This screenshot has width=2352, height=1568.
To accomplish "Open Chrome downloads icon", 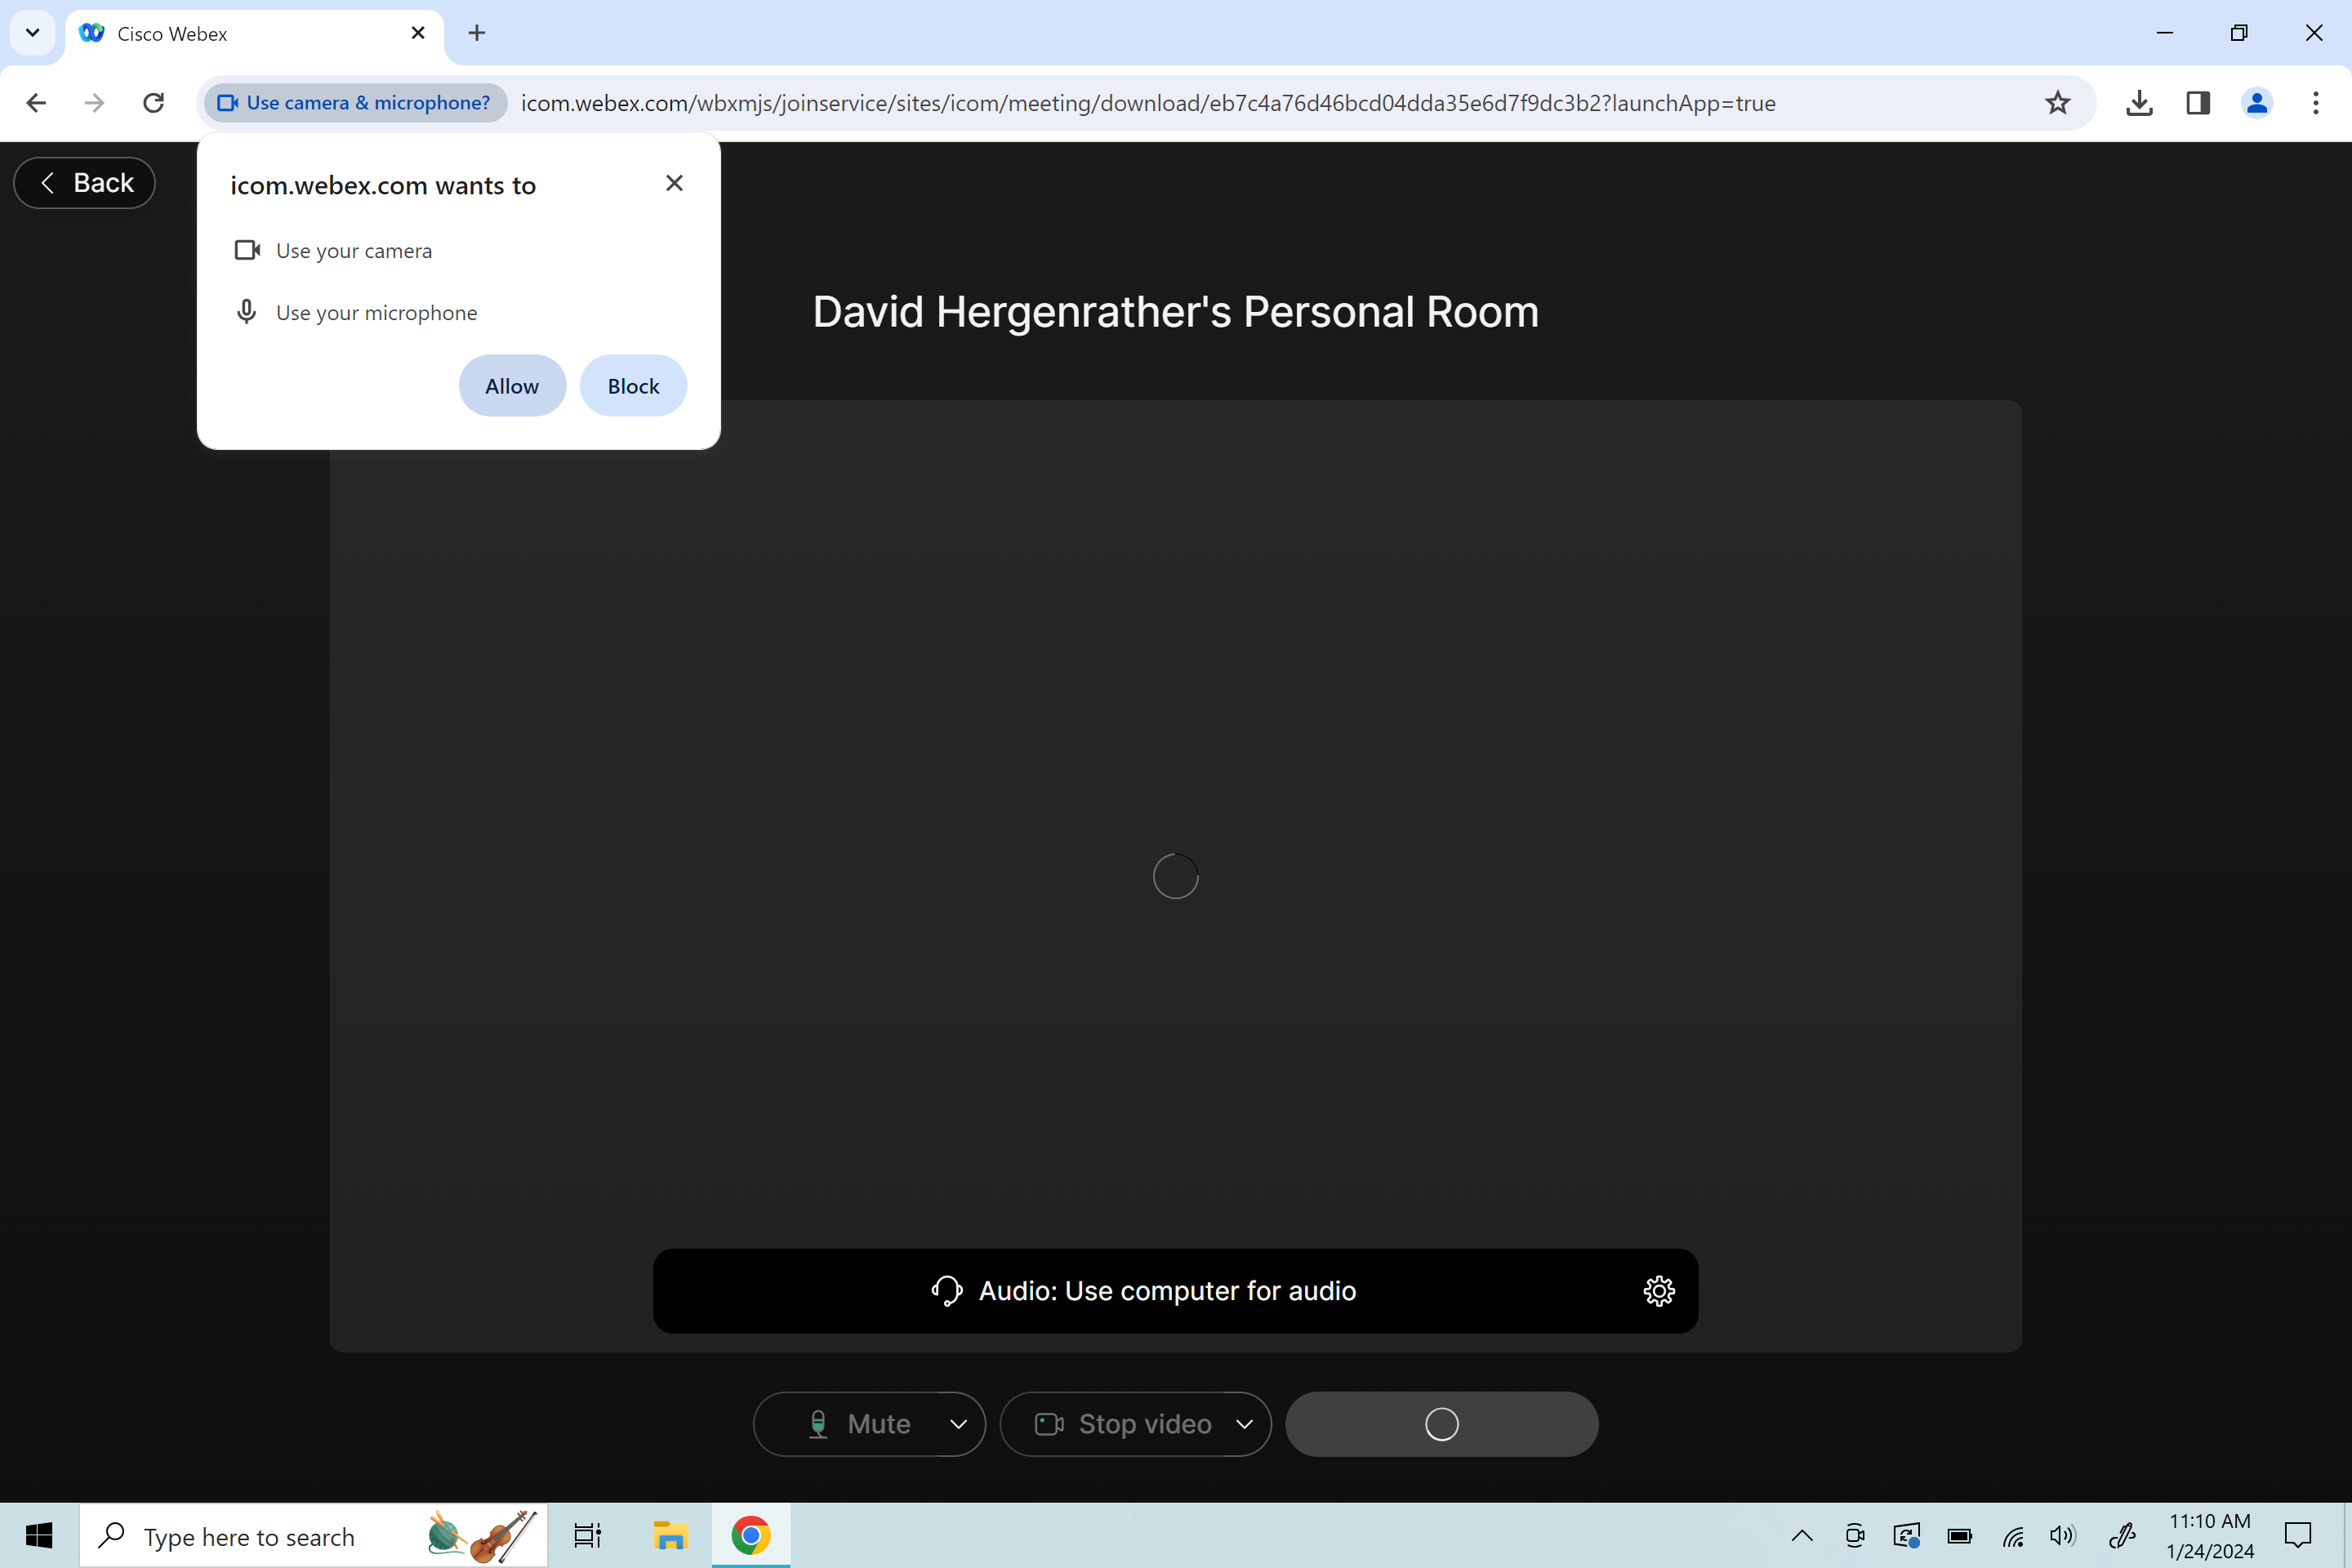I will pos(2139,103).
